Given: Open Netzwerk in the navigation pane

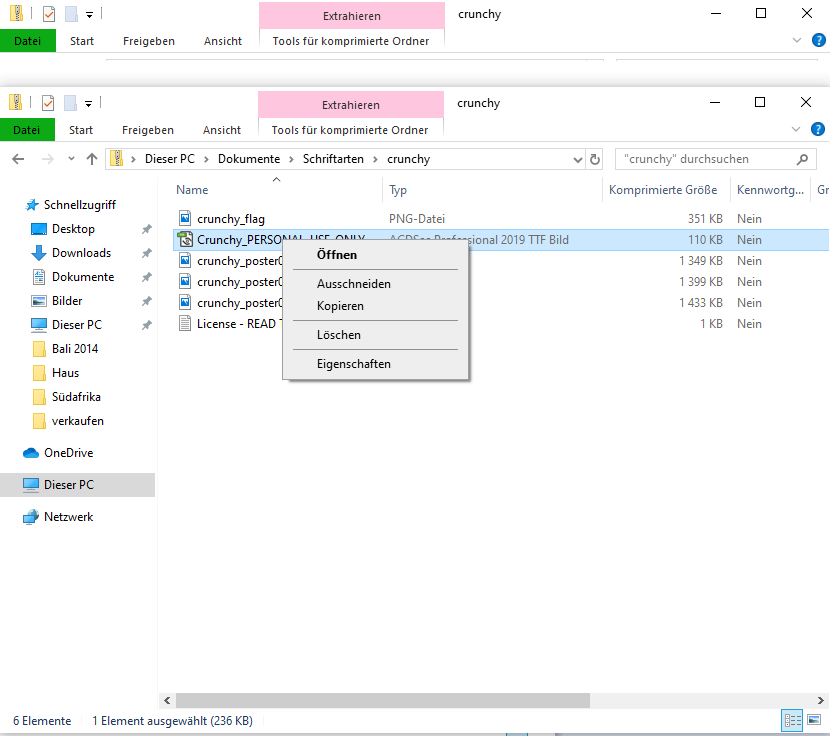Looking at the screenshot, I should pos(68,517).
